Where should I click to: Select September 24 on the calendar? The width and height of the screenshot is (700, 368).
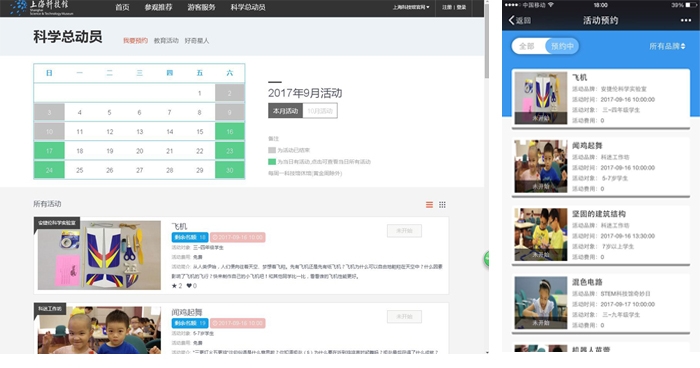click(49, 170)
